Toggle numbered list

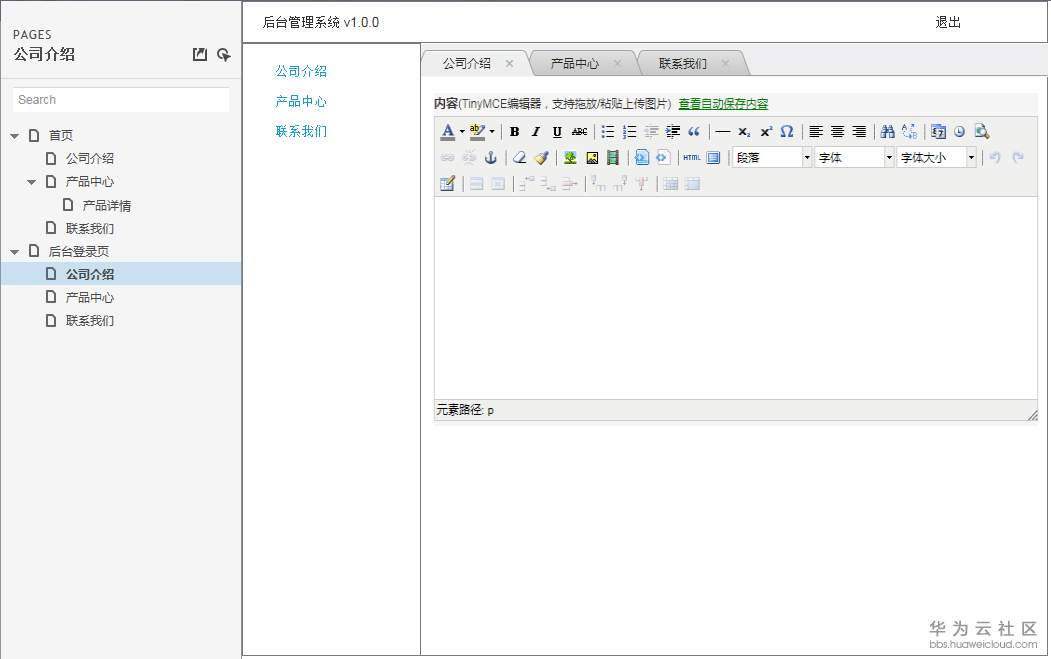click(629, 132)
